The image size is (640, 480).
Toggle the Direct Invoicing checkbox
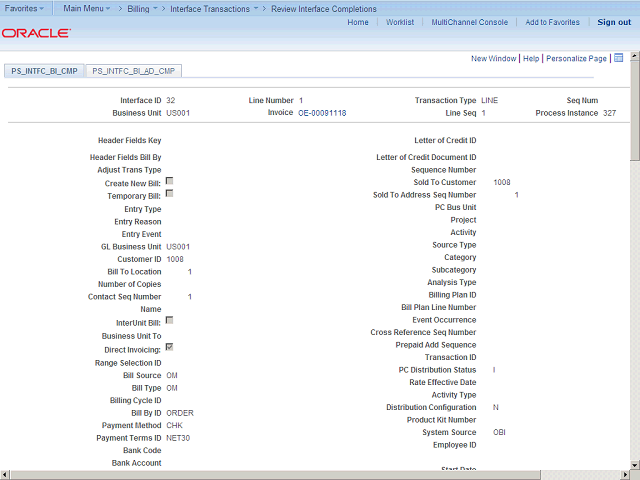point(169,347)
